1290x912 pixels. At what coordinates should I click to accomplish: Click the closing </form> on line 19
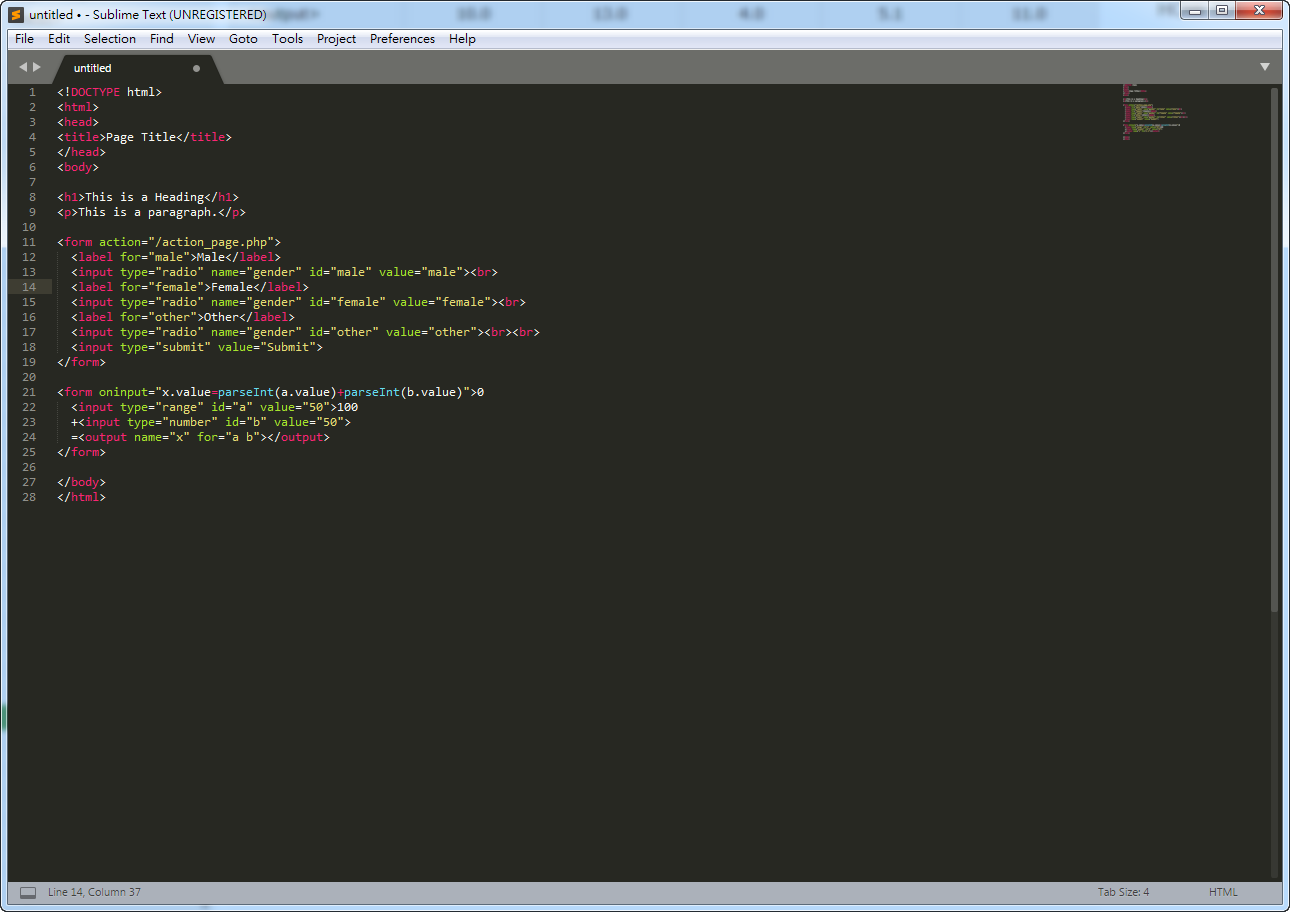click(x=81, y=362)
